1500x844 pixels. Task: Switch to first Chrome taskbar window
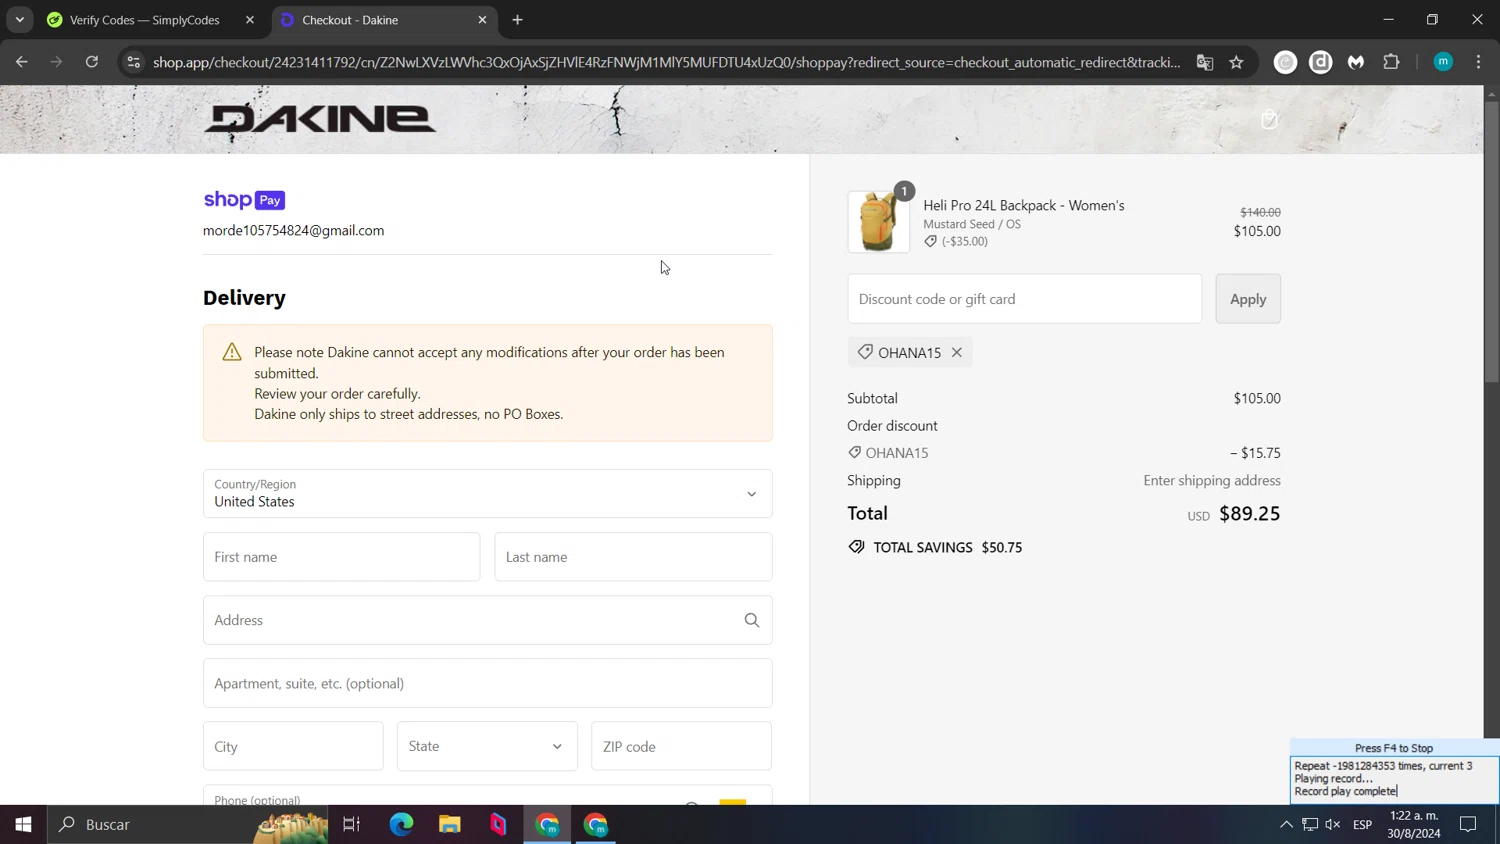(x=548, y=825)
